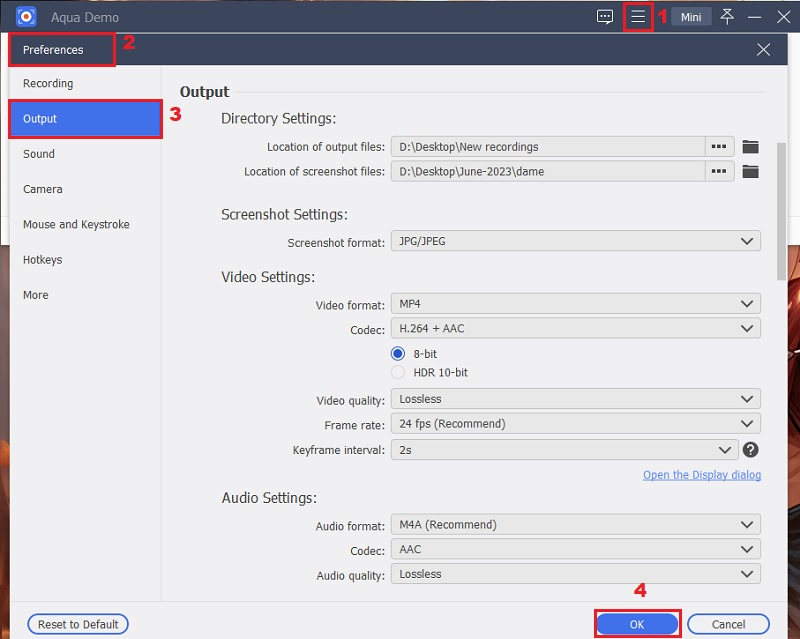Open the screenshot files folder
Screen dimensions: 800x639
pos(749,171)
